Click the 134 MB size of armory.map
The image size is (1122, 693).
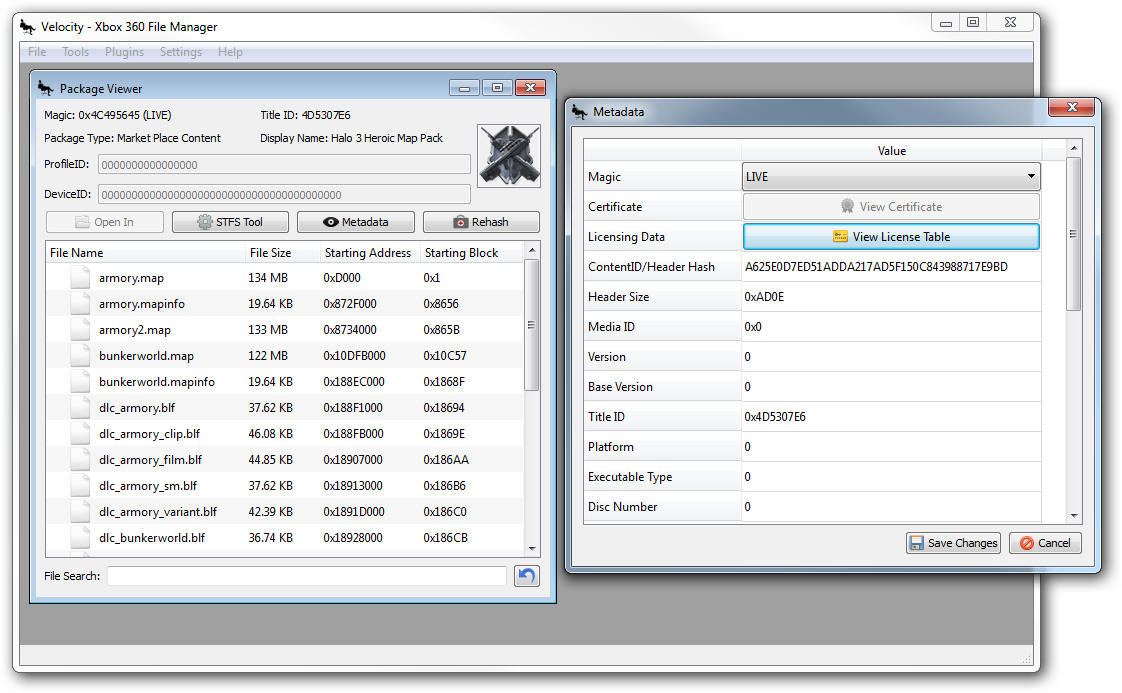[x=268, y=278]
